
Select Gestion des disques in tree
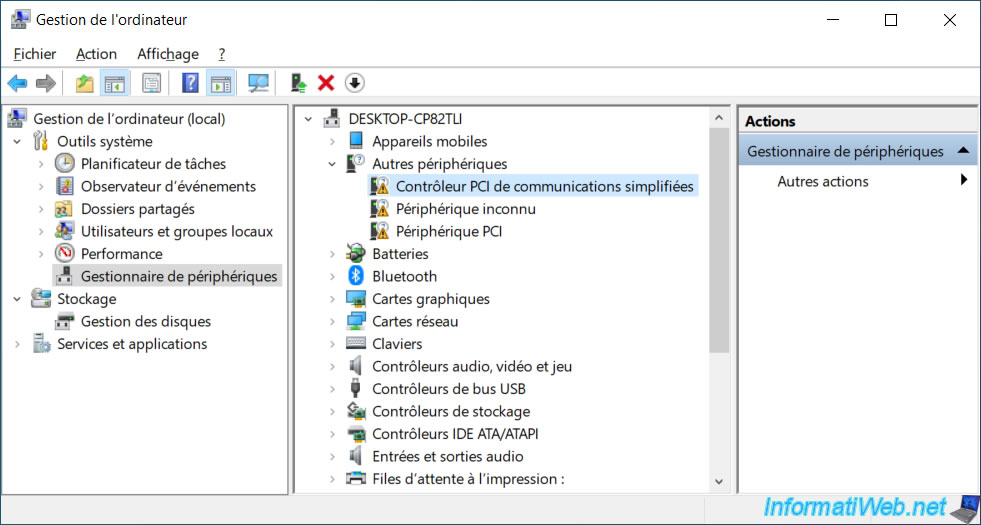coord(145,321)
